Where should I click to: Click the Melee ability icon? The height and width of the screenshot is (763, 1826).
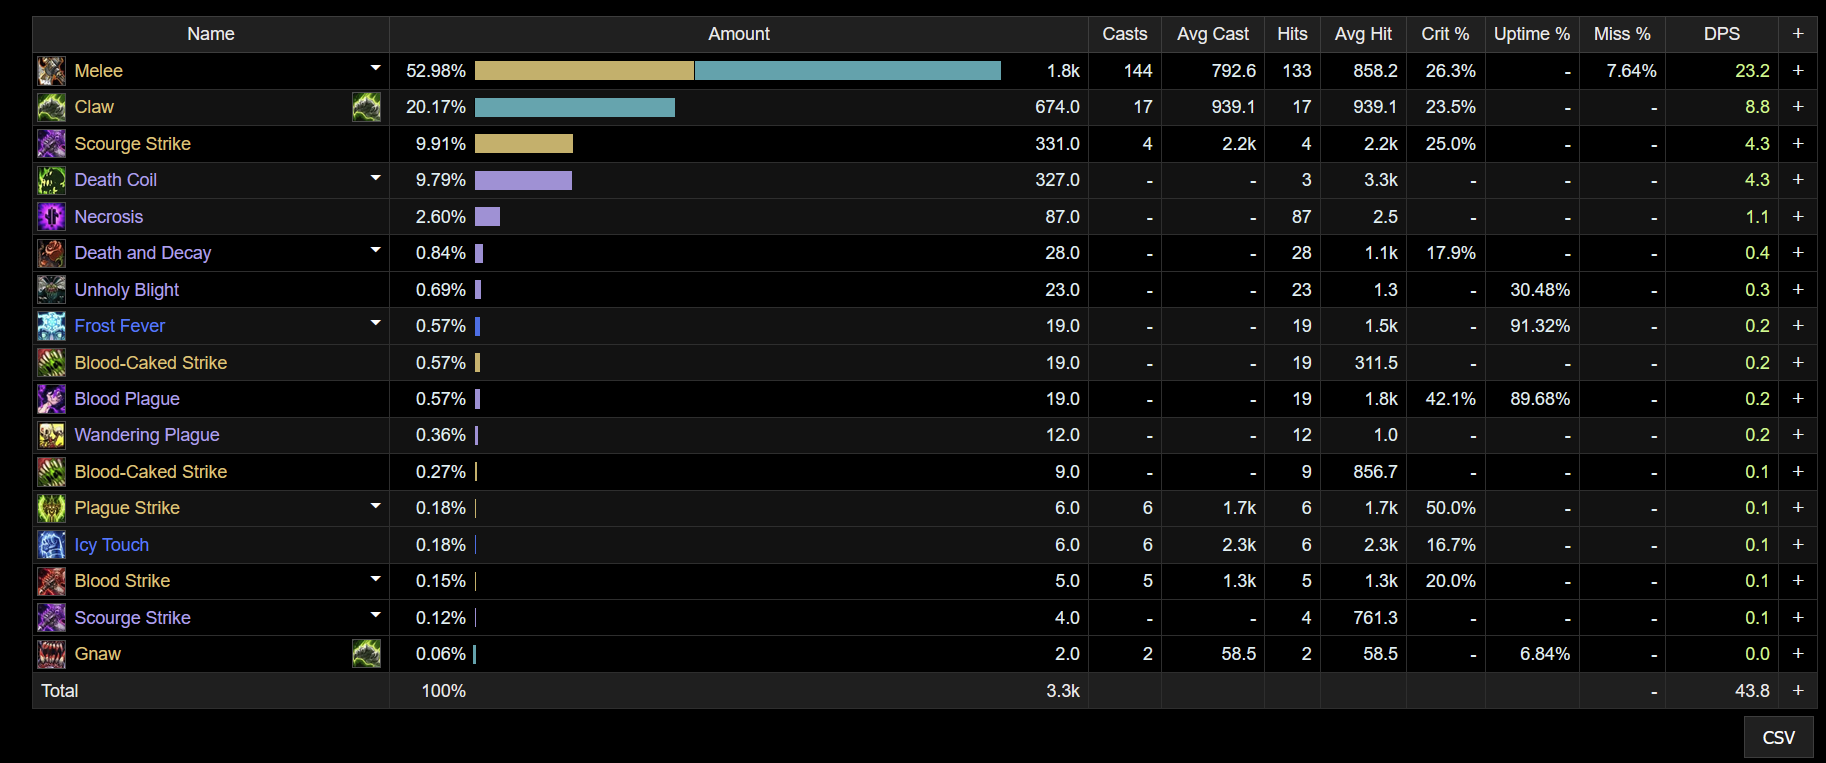(x=51, y=71)
